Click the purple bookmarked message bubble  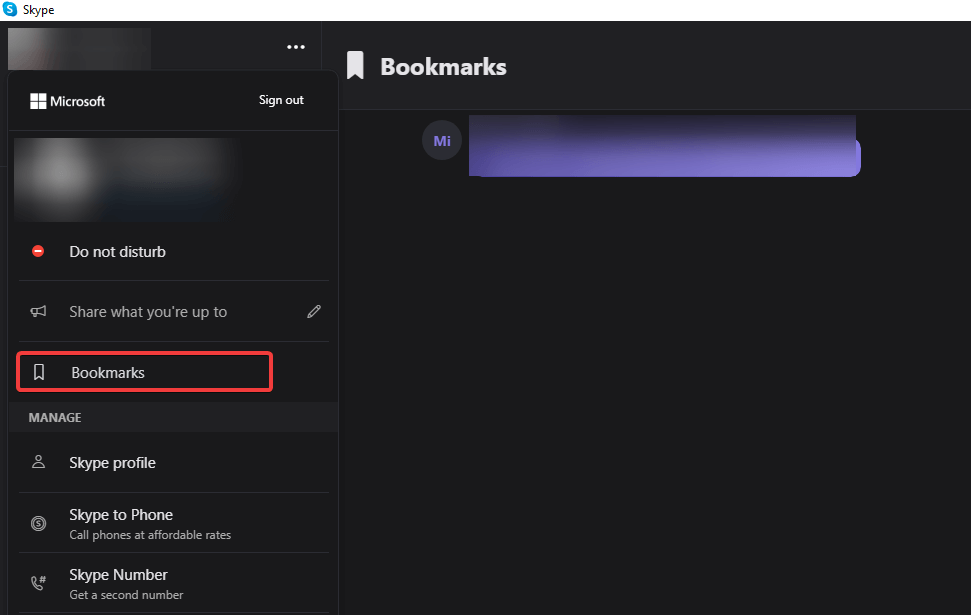[664, 146]
